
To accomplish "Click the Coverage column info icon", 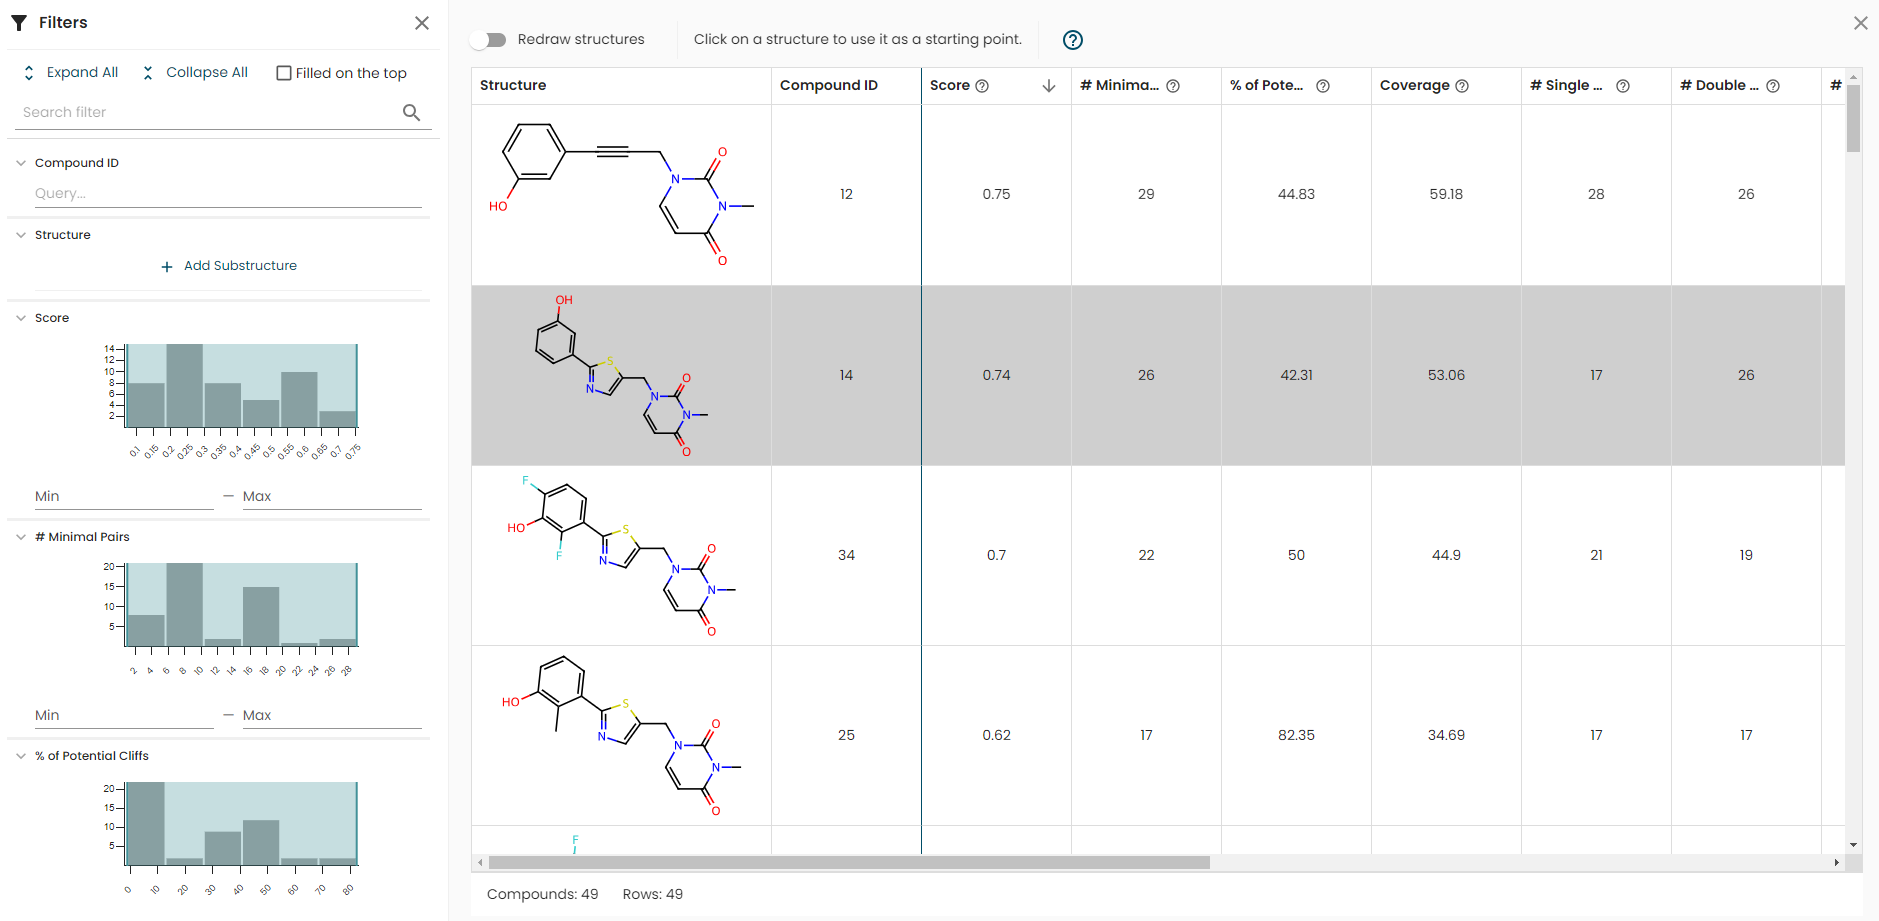I will click(1462, 86).
